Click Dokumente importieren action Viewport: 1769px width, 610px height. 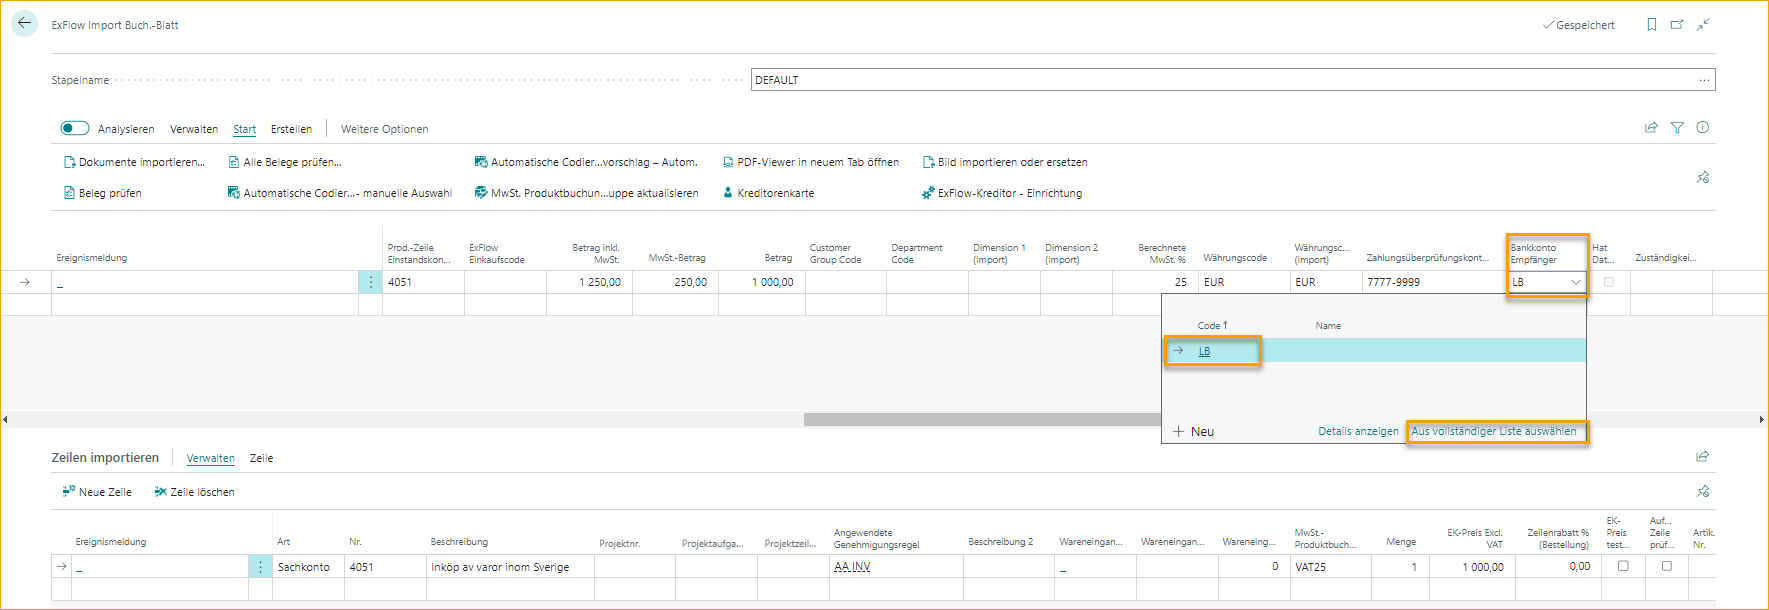[x=134, y=162]
